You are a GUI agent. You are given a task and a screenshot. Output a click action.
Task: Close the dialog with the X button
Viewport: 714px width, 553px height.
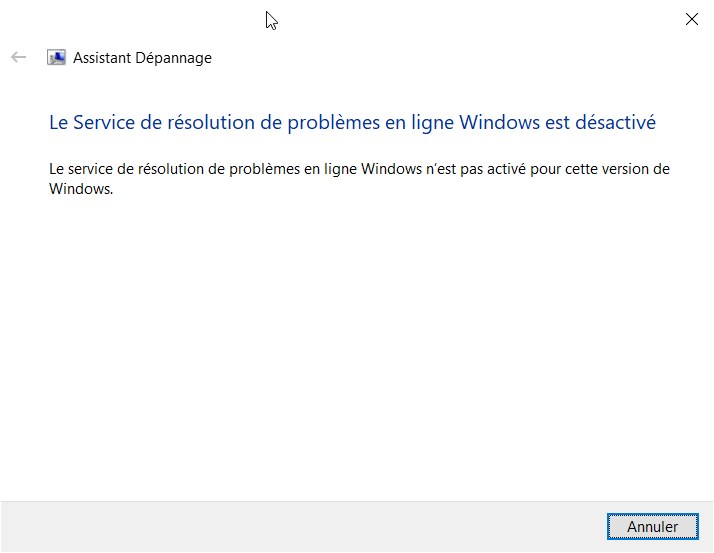pos(692,19)
